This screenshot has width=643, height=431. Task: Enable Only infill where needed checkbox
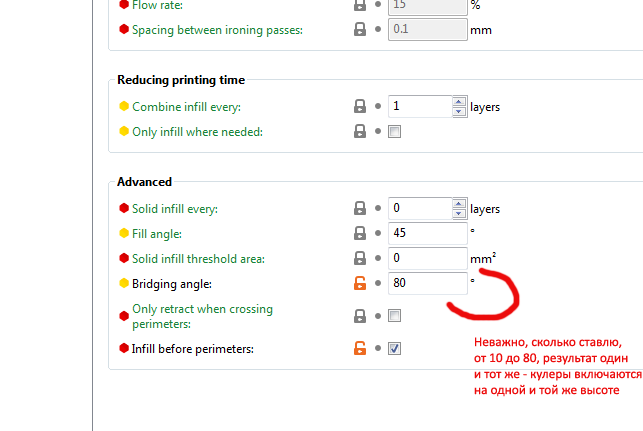pos(394,132)
